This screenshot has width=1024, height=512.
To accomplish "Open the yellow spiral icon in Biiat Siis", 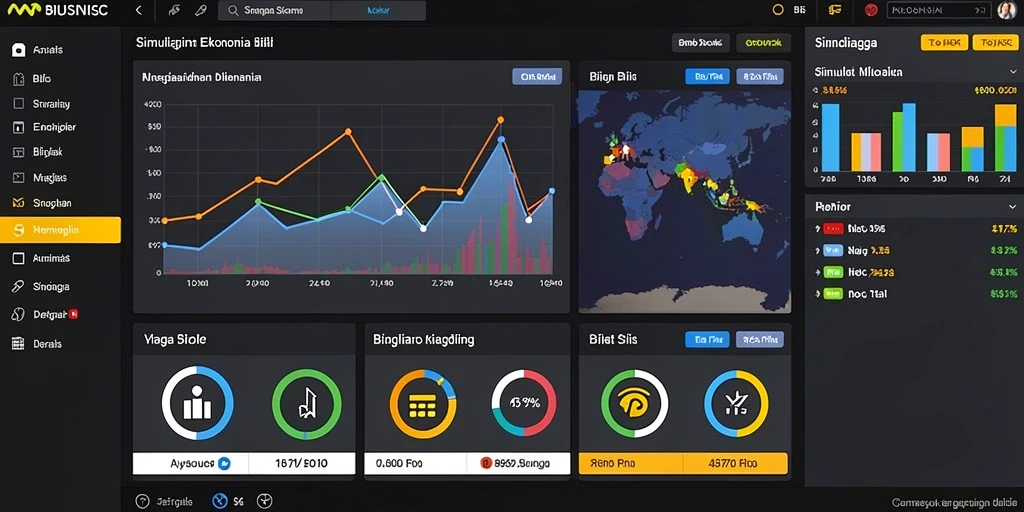I will tap(634, 404).
